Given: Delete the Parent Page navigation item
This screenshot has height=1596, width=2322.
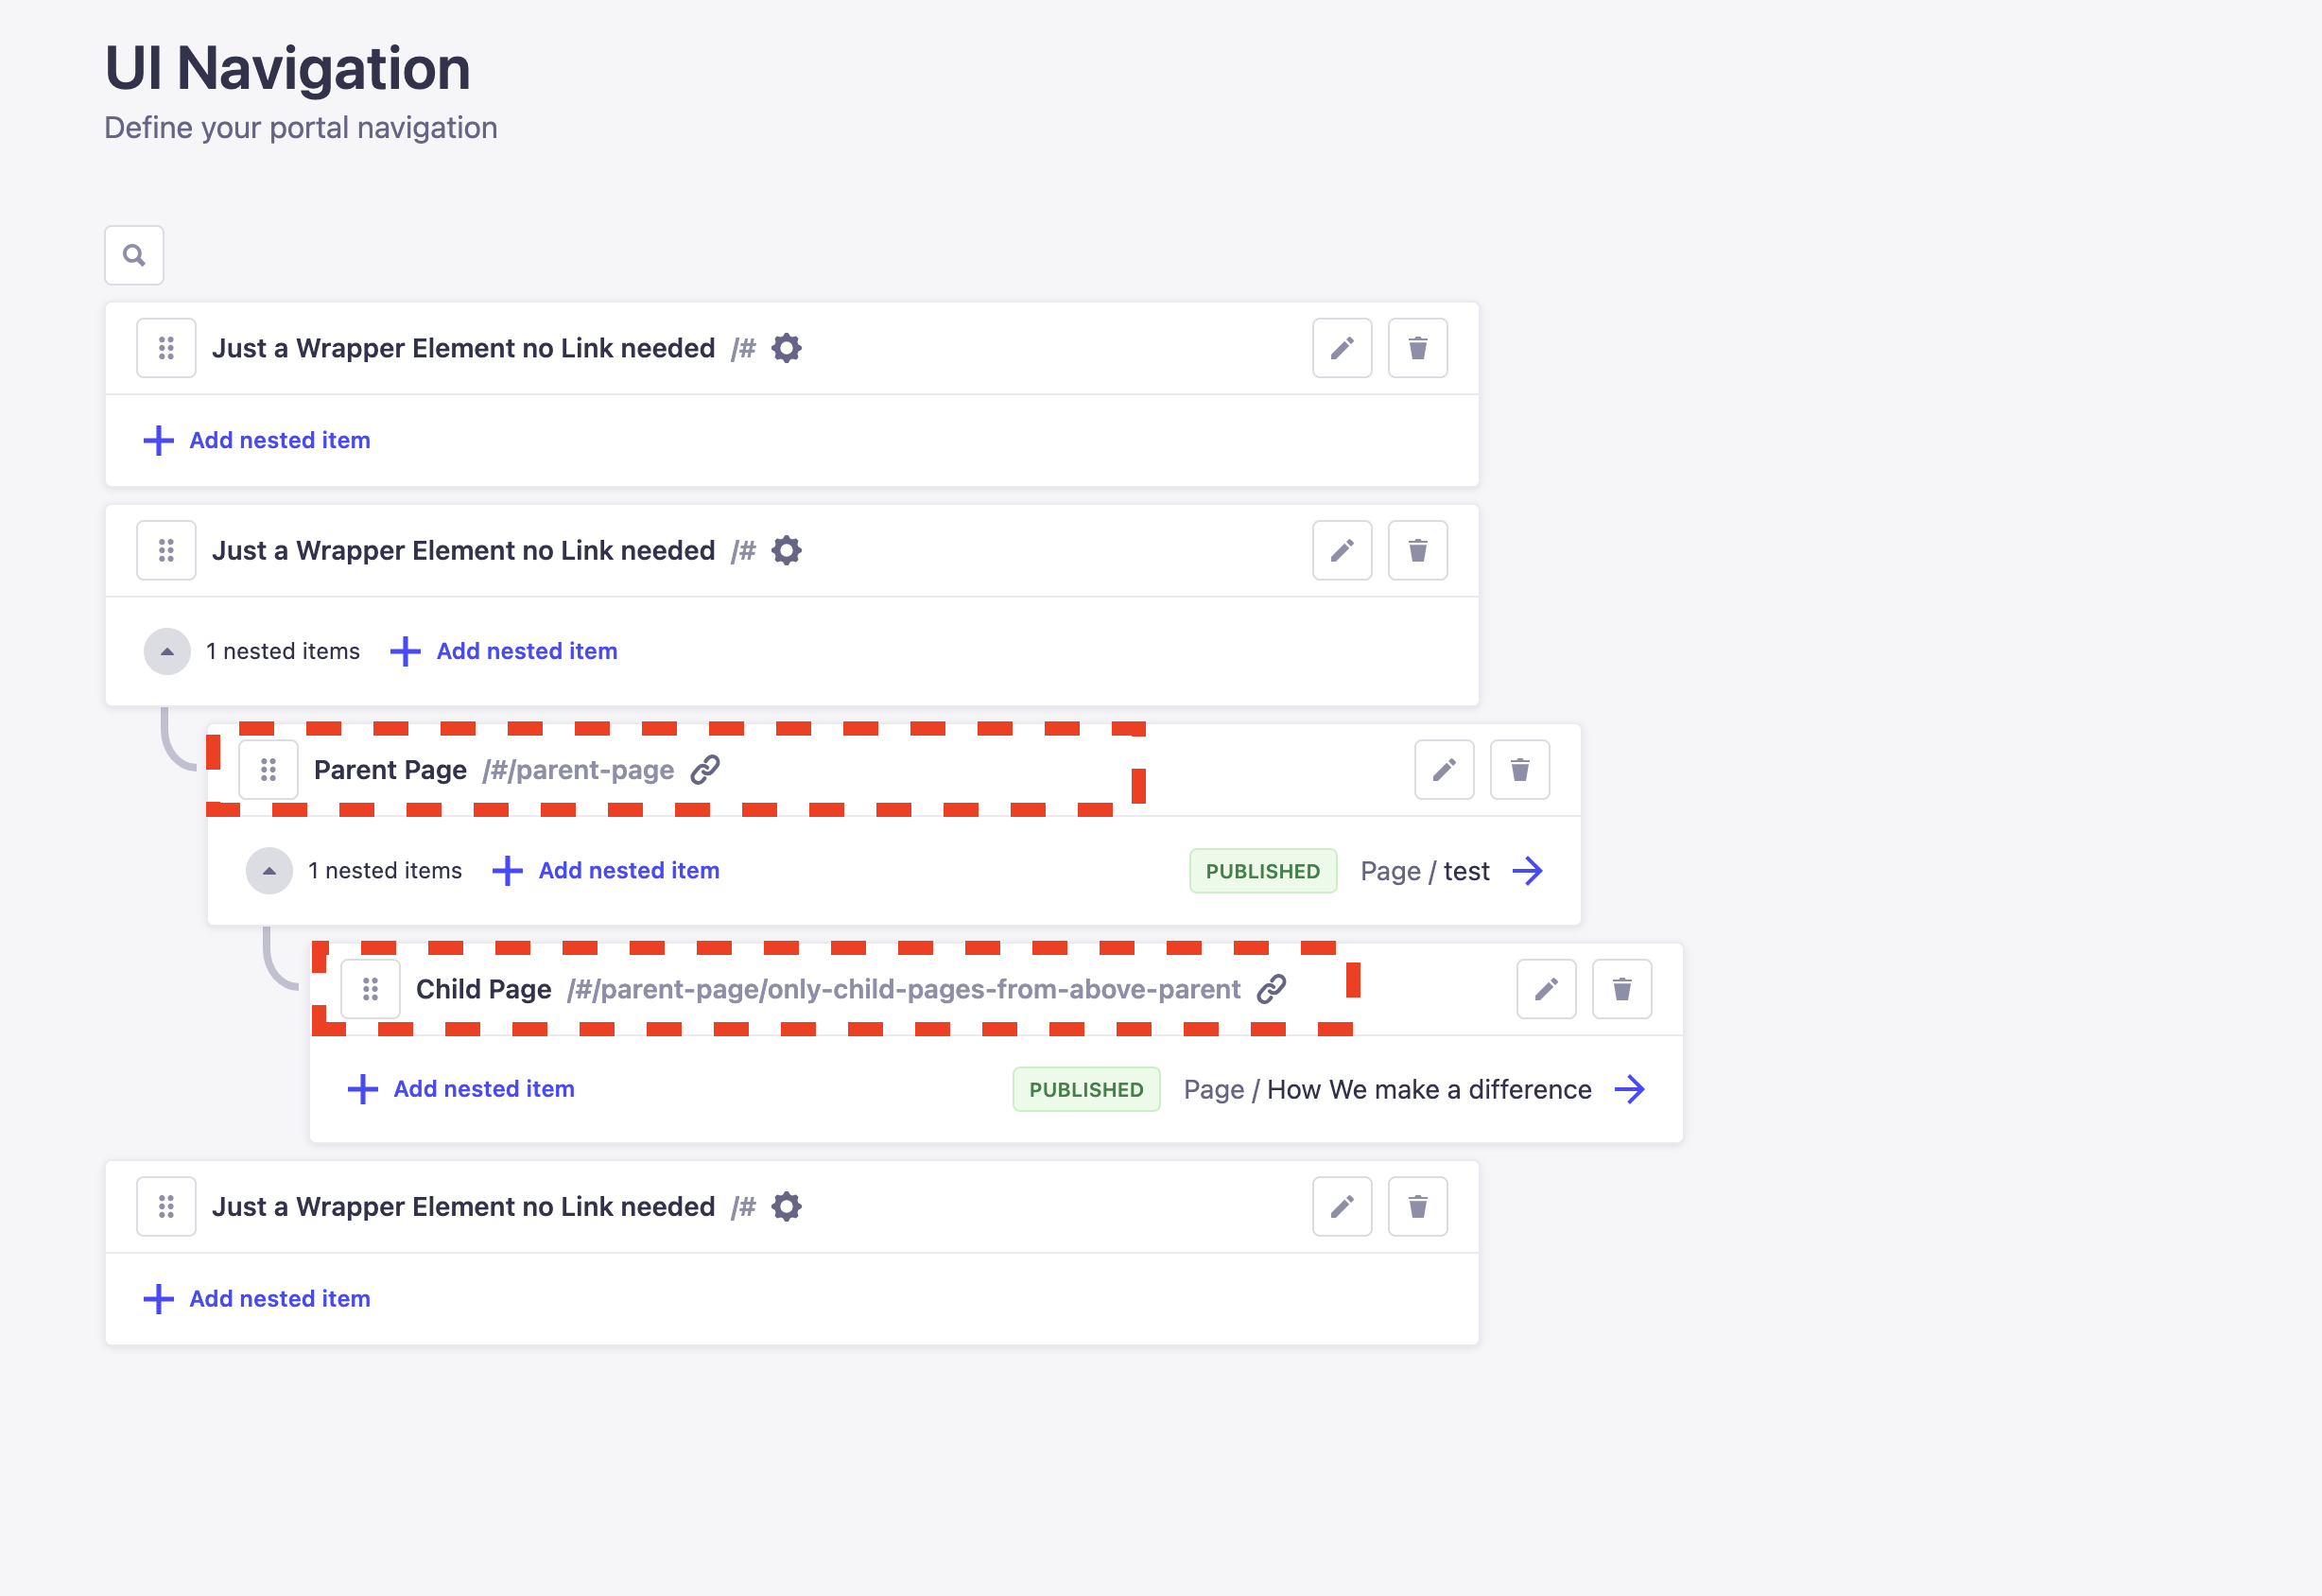Looking at the screenshot, I should (x=1519, y=769).
